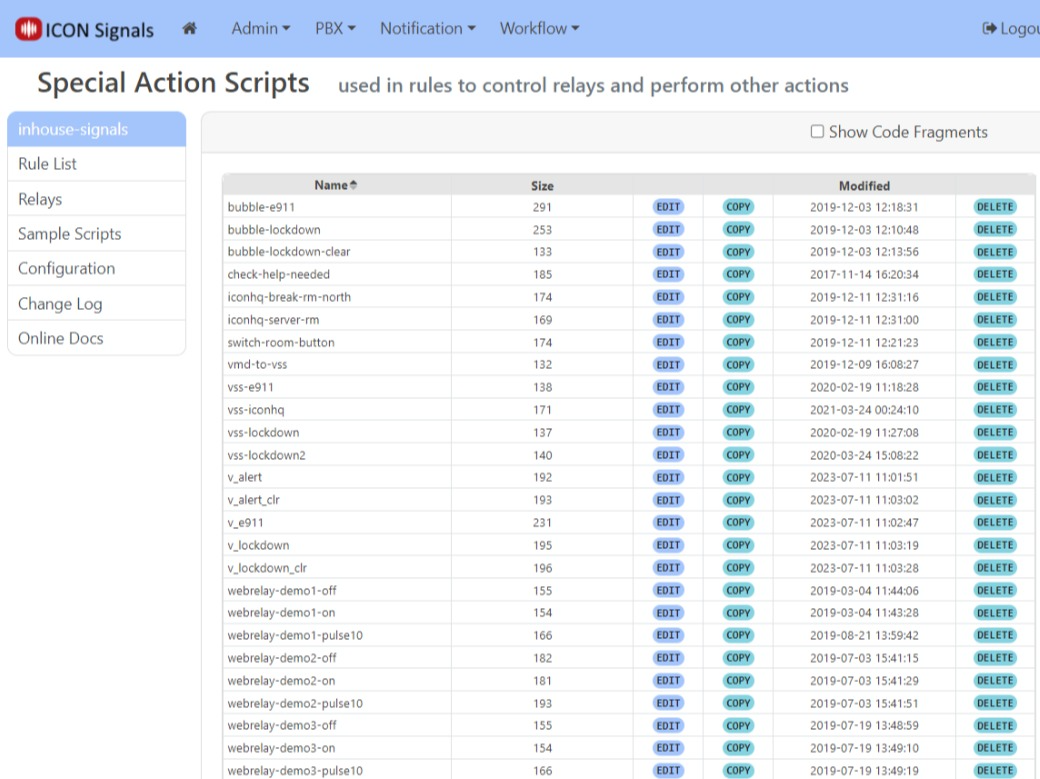Click the Logout icon
The image size is (1040, 779).
tap(990, 28)
